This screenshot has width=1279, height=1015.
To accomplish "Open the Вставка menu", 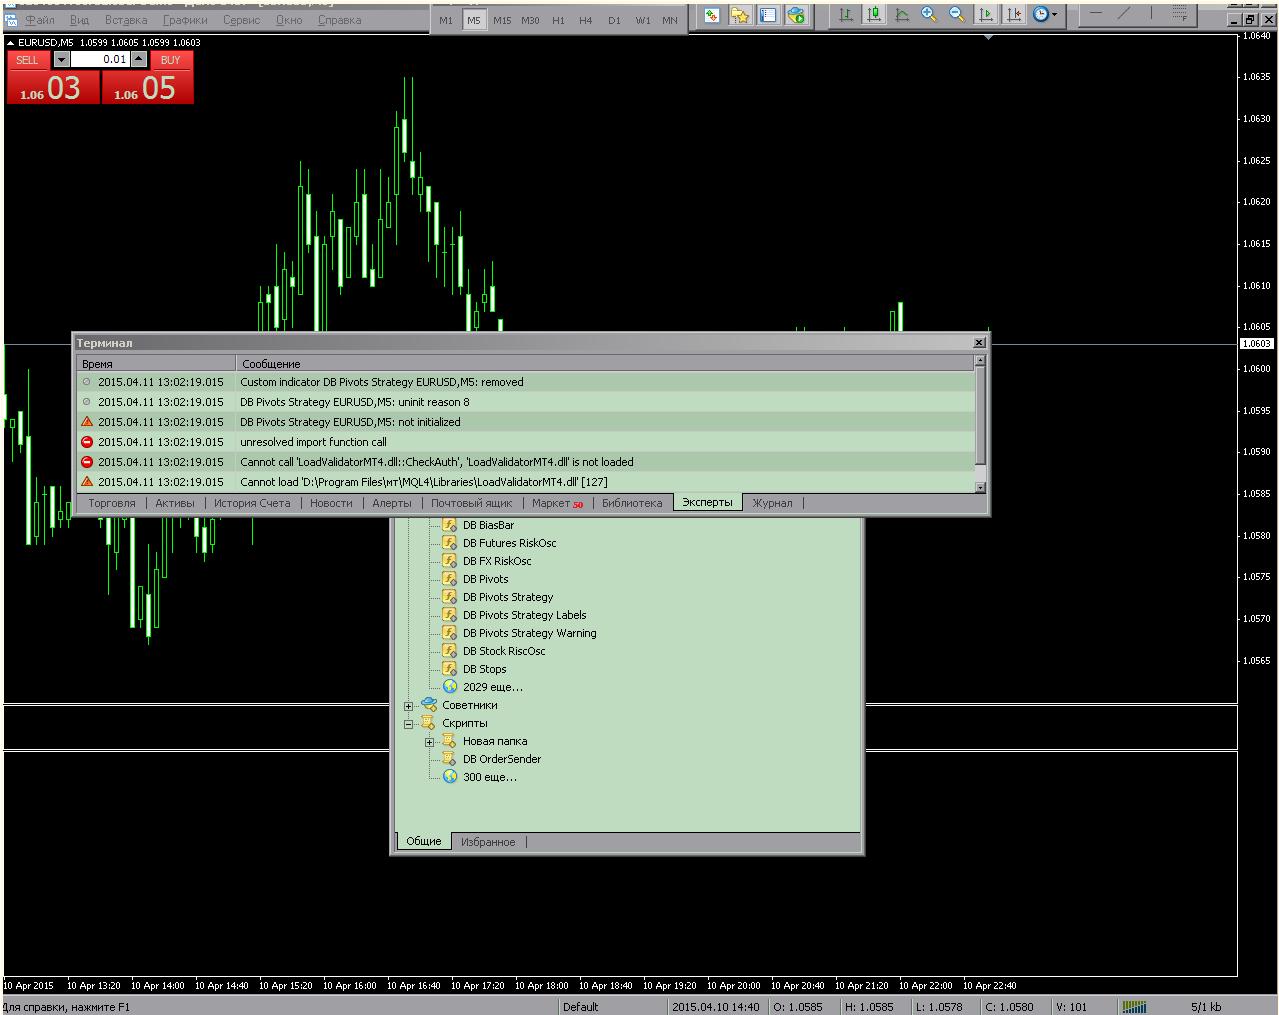I will point(126,20).
